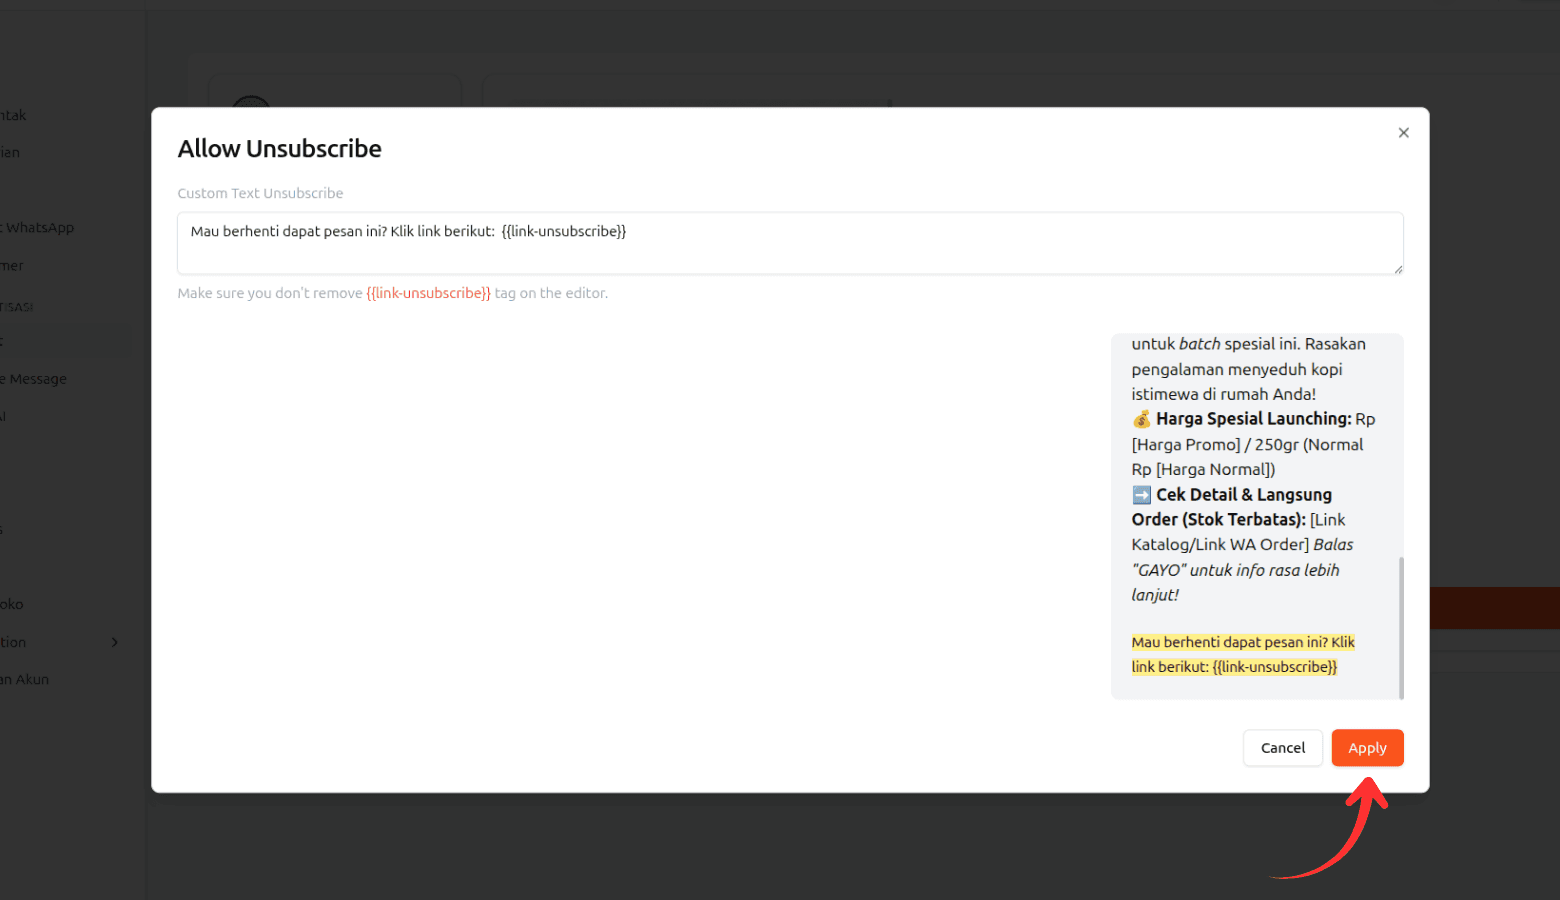Image resolution: width=1560 pixels, height=900 pixels.
Task: Select the Toko sidebar entry
Action: pos(11,603)
